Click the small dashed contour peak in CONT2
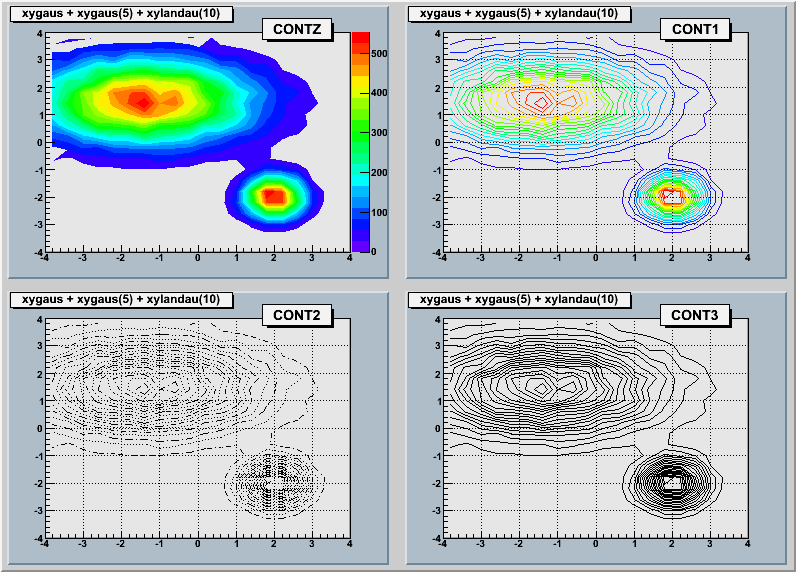Viewport: 796px width, 572px height. [x=273, y=482]
